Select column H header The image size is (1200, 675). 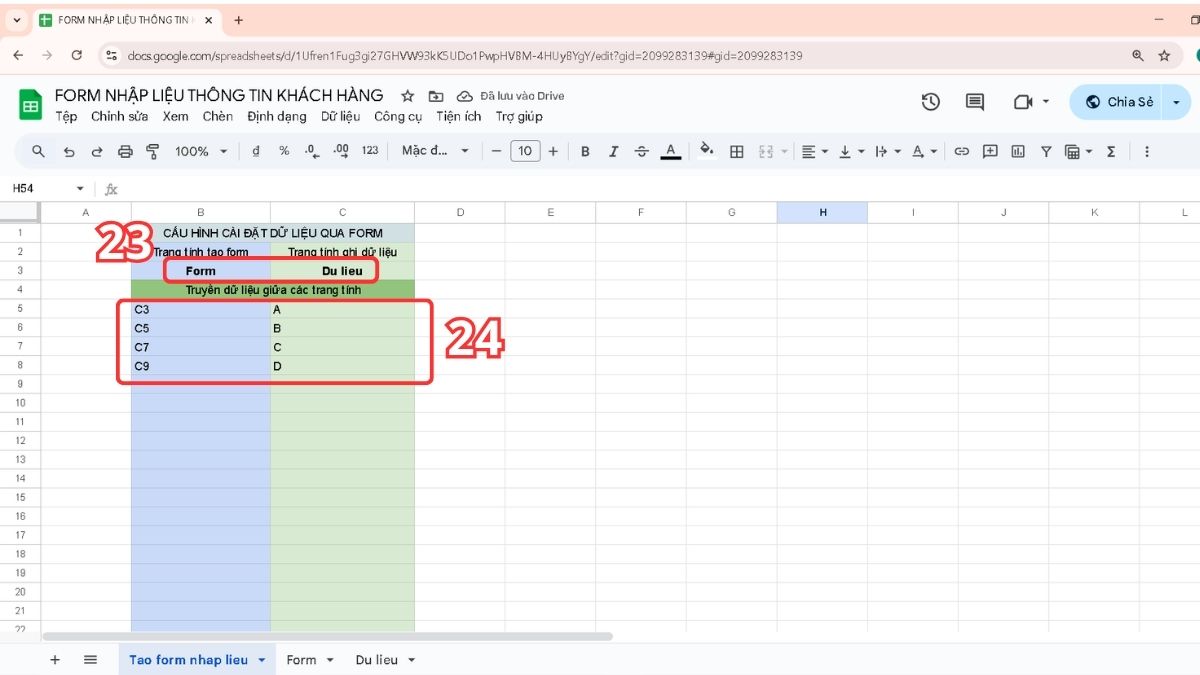[823, 212]
